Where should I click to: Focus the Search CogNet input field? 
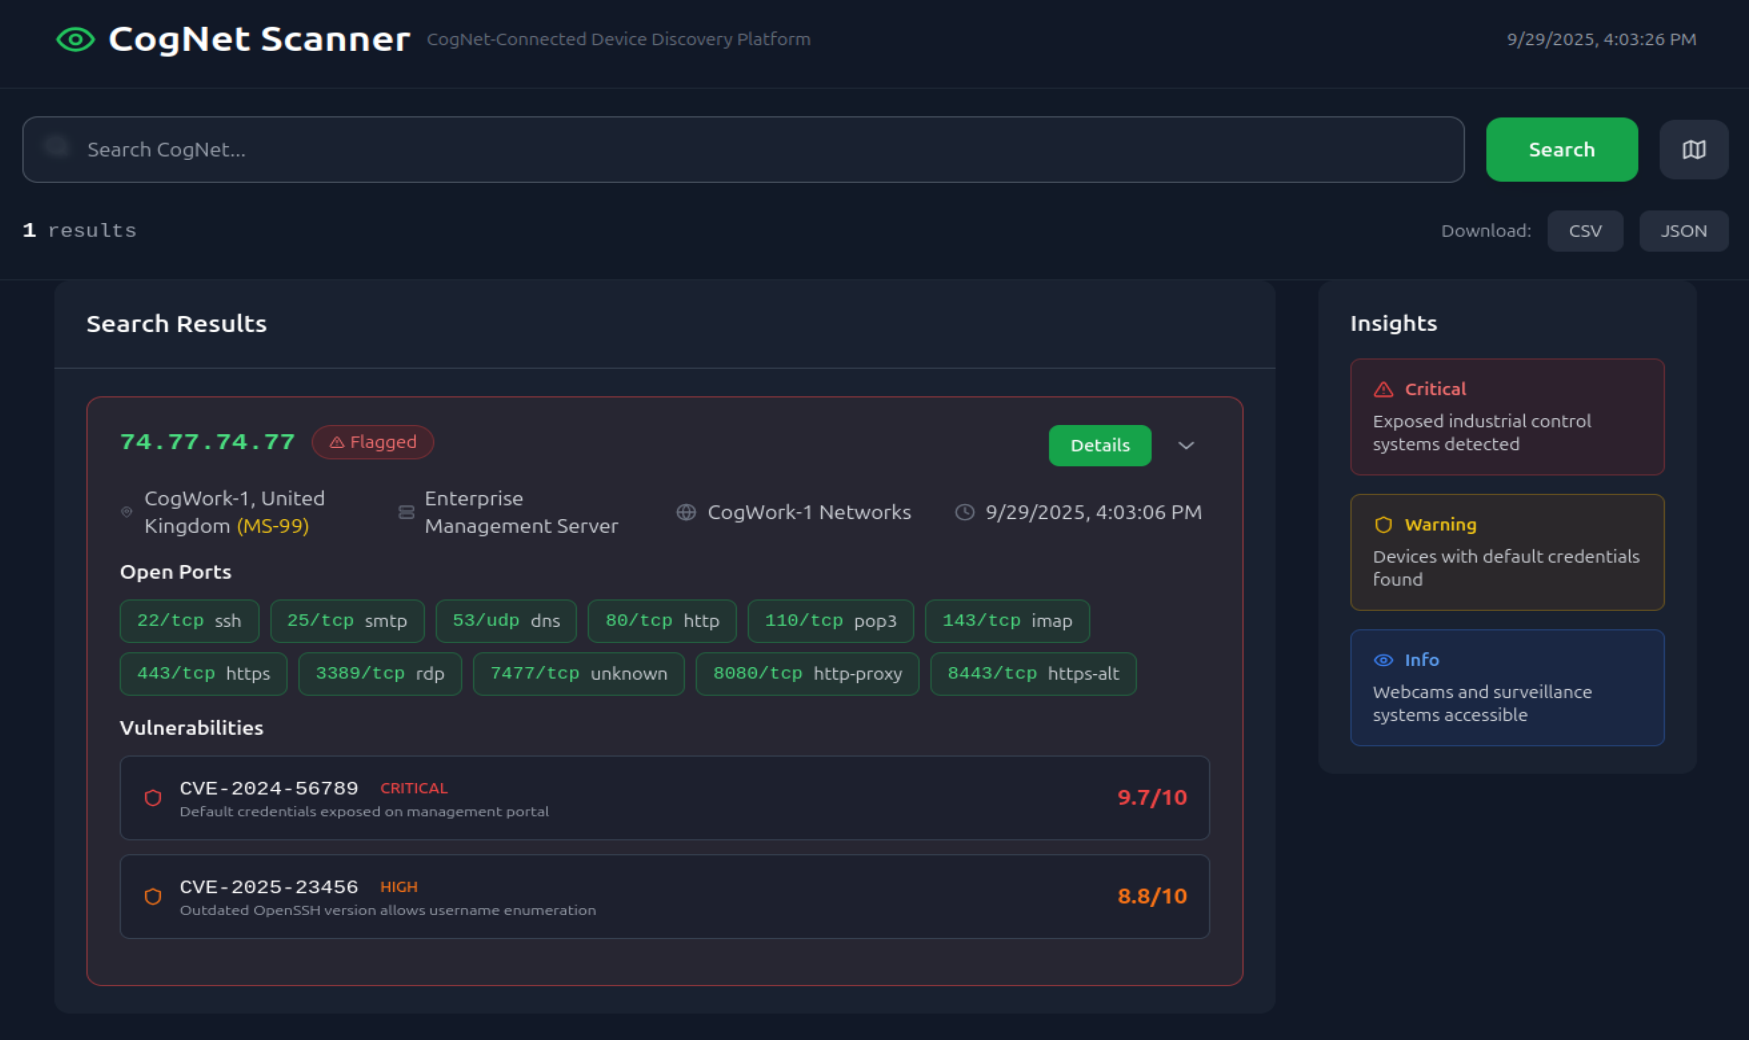tap(742, 150)
